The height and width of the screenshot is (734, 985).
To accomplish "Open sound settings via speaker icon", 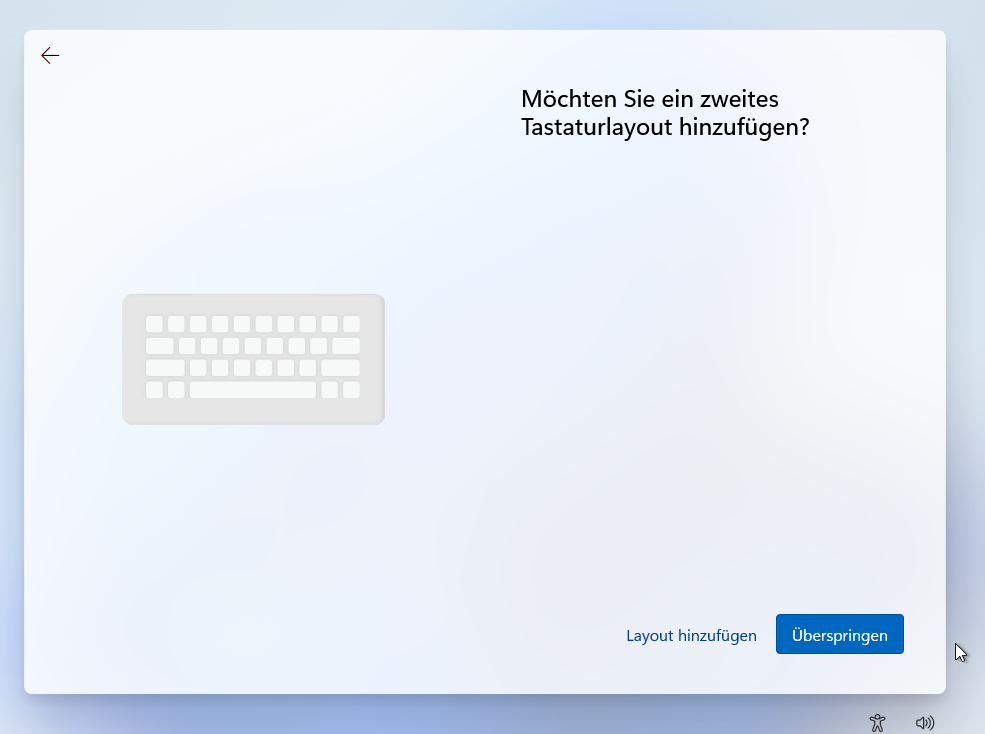I will (x=925, y=722).
